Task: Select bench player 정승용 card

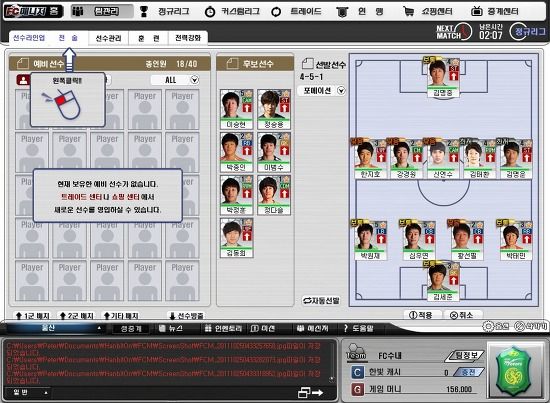Action: point(274,109)
